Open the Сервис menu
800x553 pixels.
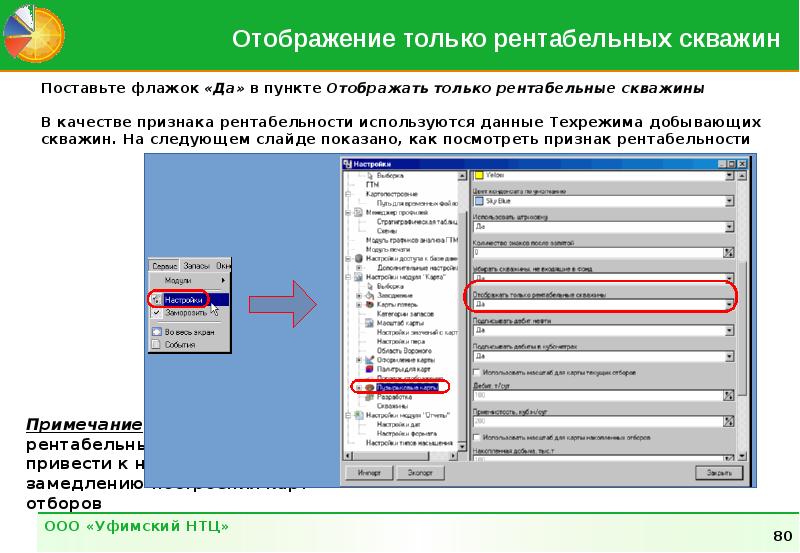click(x=165, y=266)
